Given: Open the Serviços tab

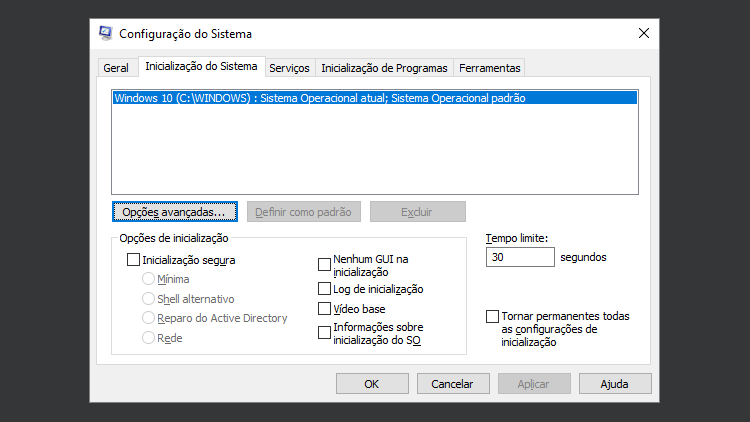Looking at the screenshot, I should [x=289, y=68].
